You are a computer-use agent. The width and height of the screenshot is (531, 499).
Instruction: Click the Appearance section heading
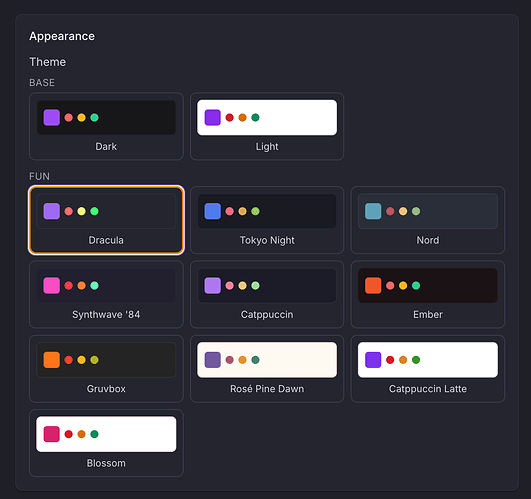62,36
